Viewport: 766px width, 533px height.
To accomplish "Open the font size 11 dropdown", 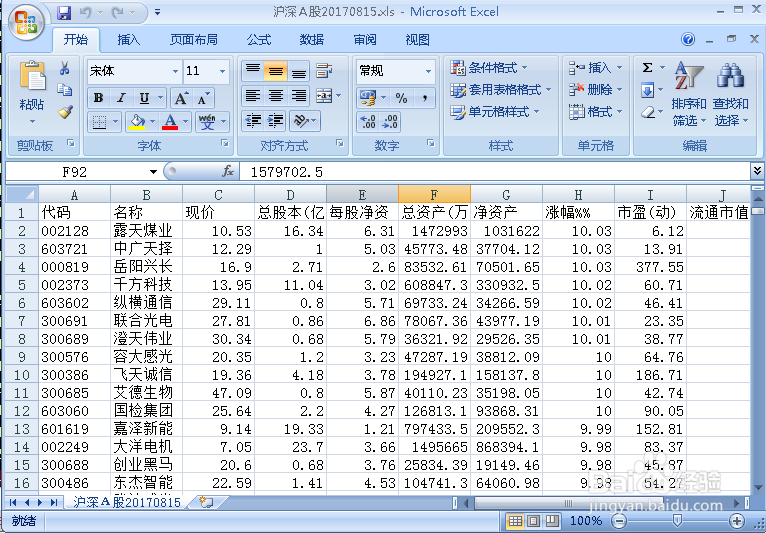I will click(x=222, y=71).
